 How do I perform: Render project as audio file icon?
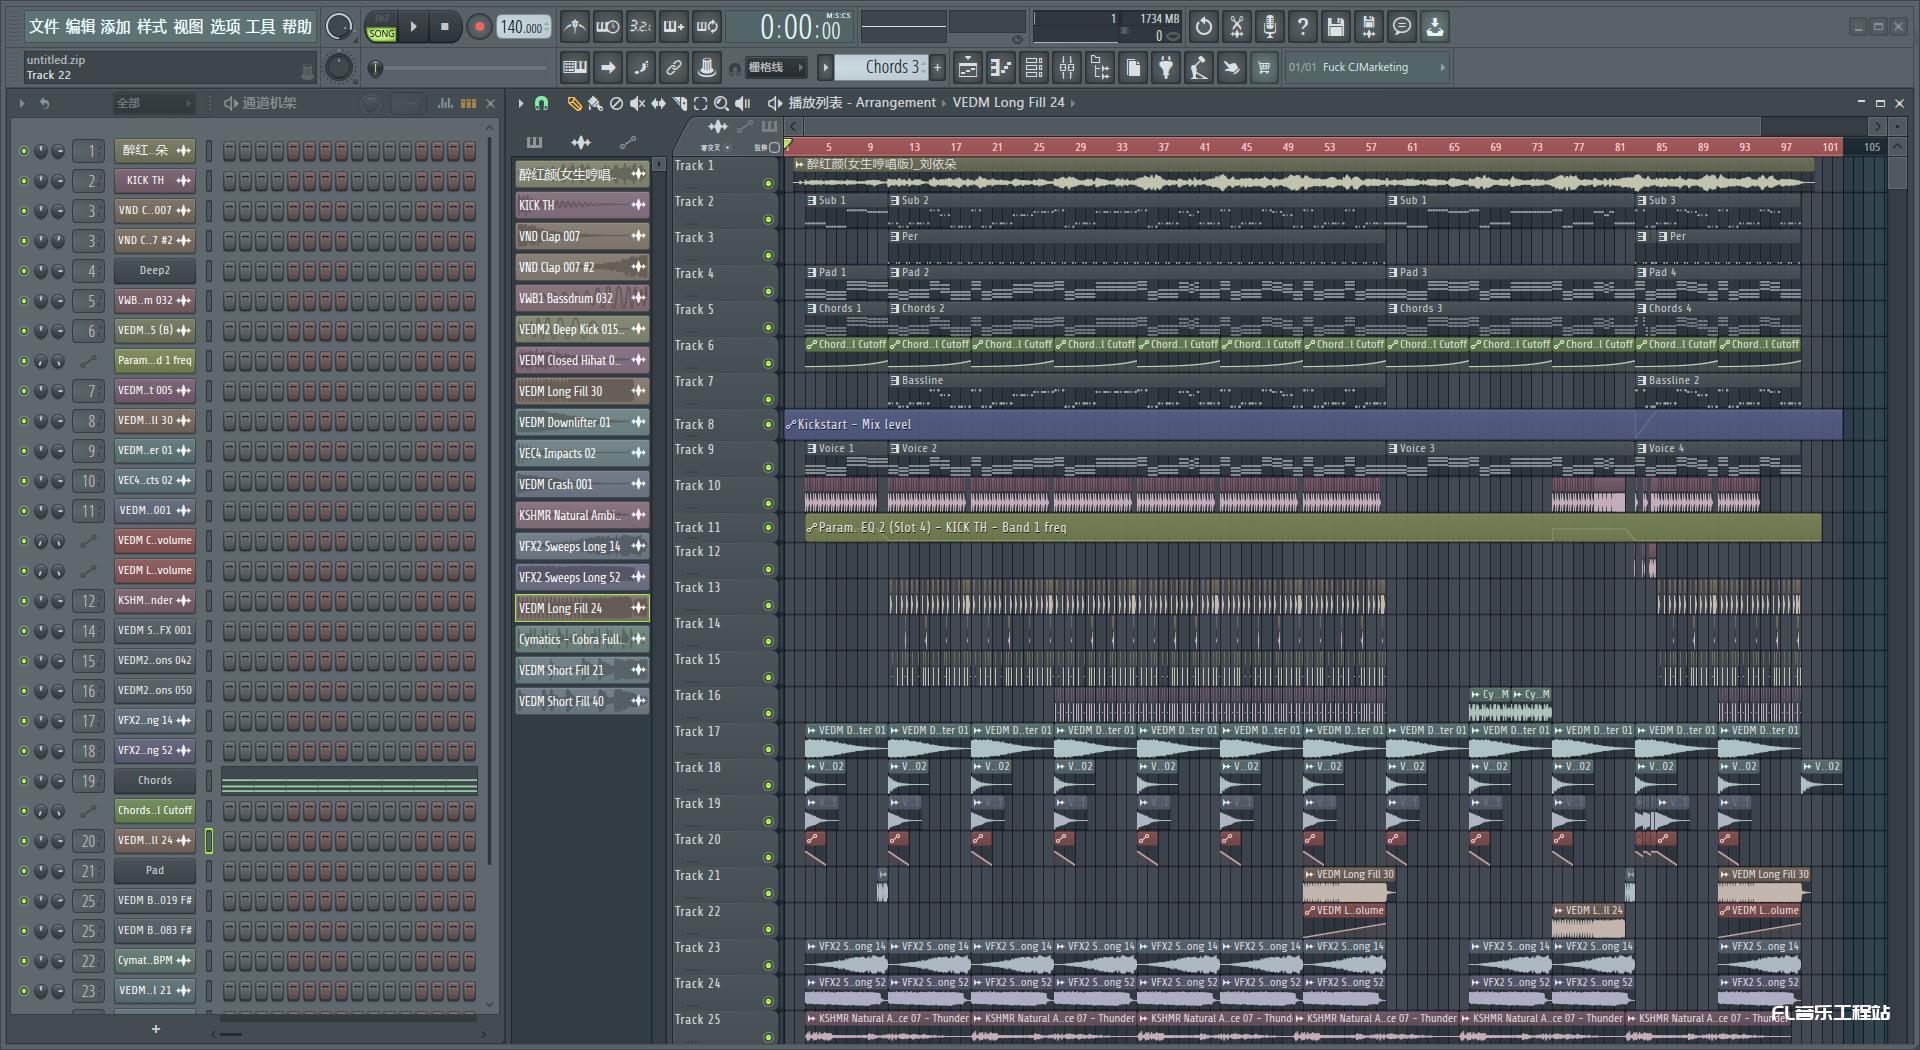point(1369,27)
